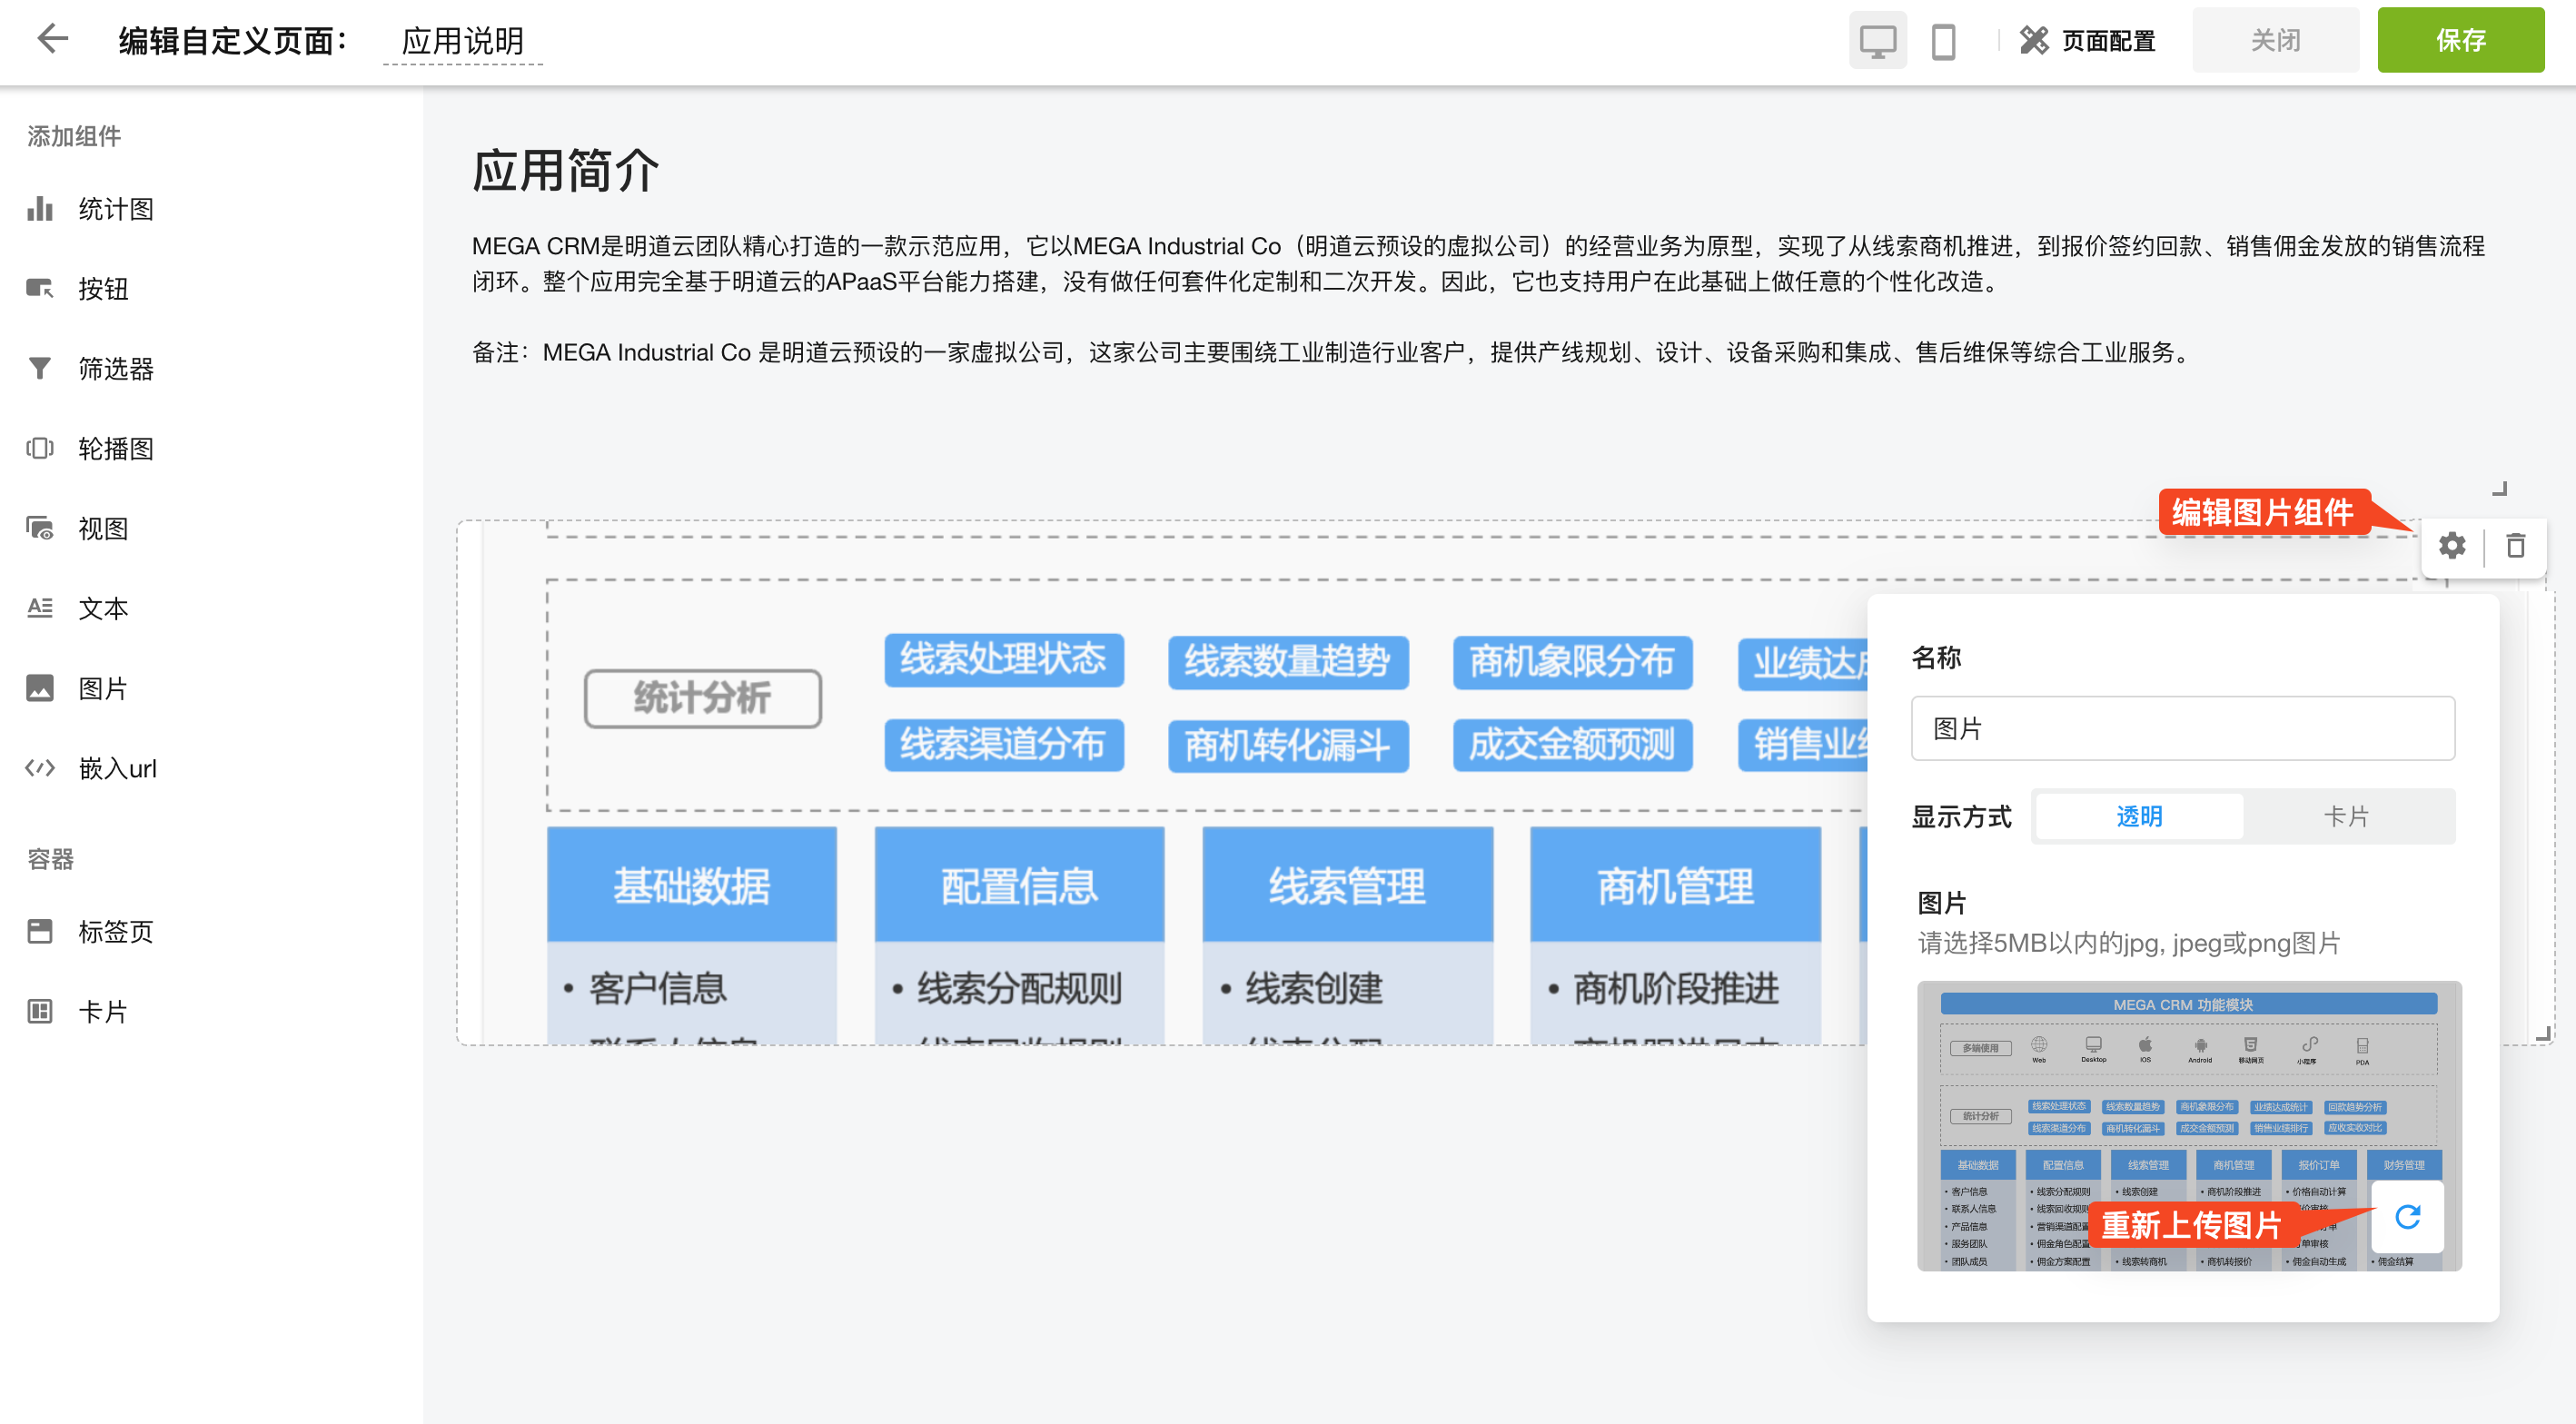
Task: Add a 轮播图 component
Action: pyautogui.click(x=116, y=449)
